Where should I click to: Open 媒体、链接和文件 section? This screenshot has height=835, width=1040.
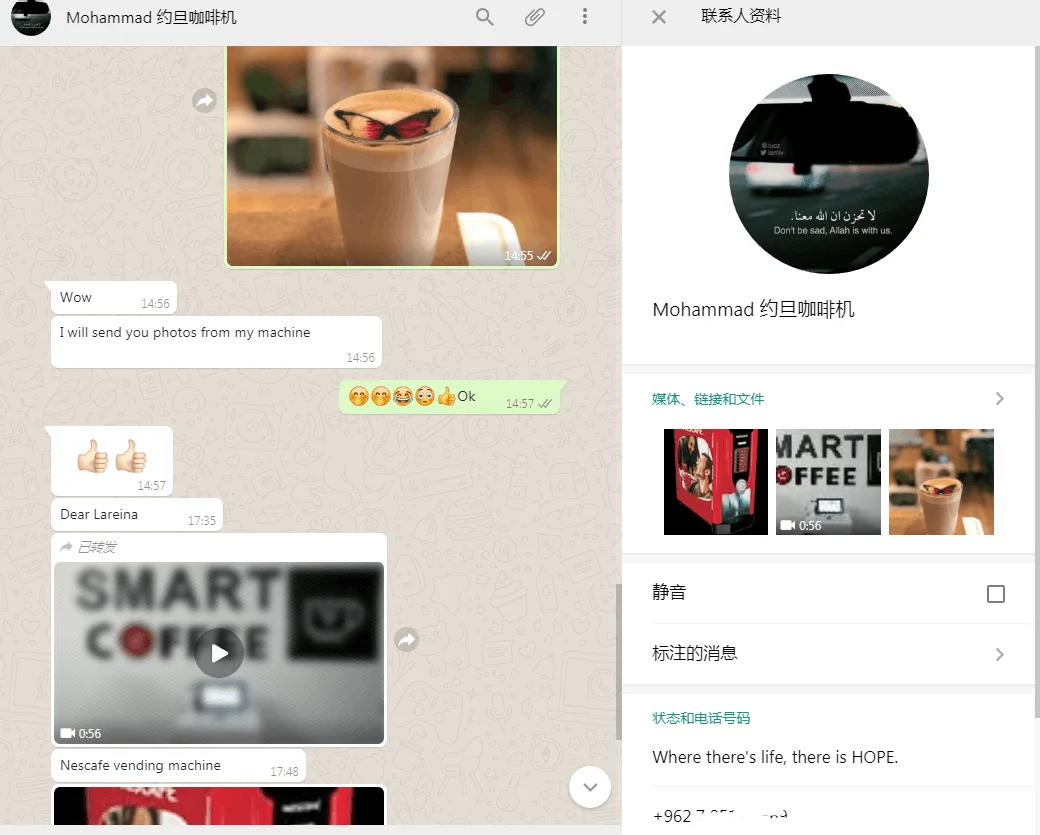click(708, 399)
